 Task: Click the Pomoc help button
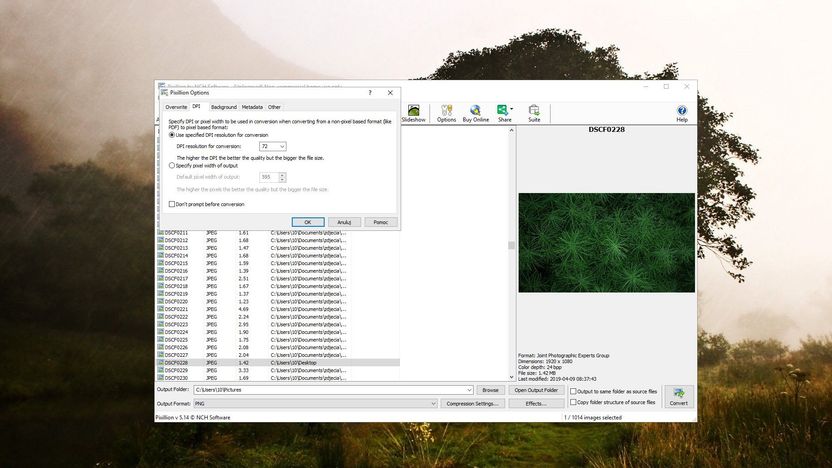(x=380, y=222)
